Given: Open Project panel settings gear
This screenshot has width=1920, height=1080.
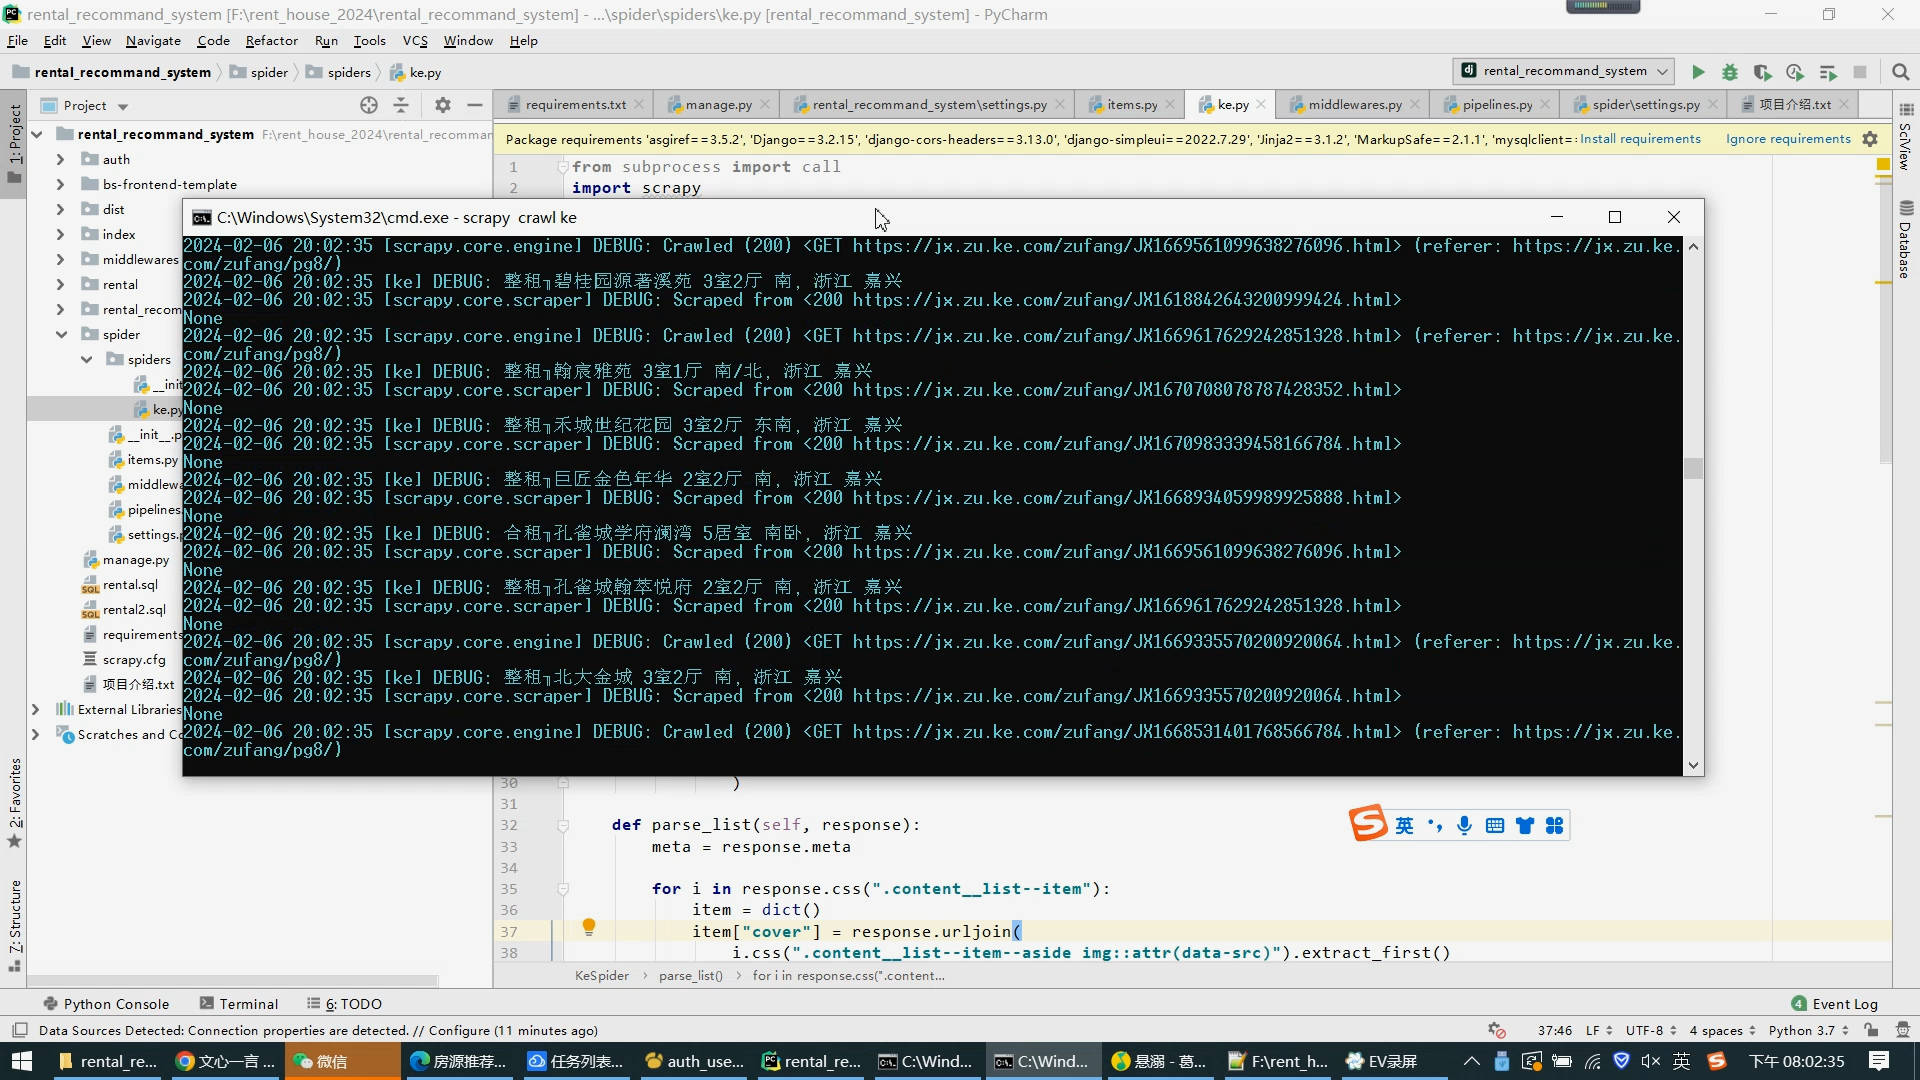Looking at the screenshot, I should pos(443,105).
